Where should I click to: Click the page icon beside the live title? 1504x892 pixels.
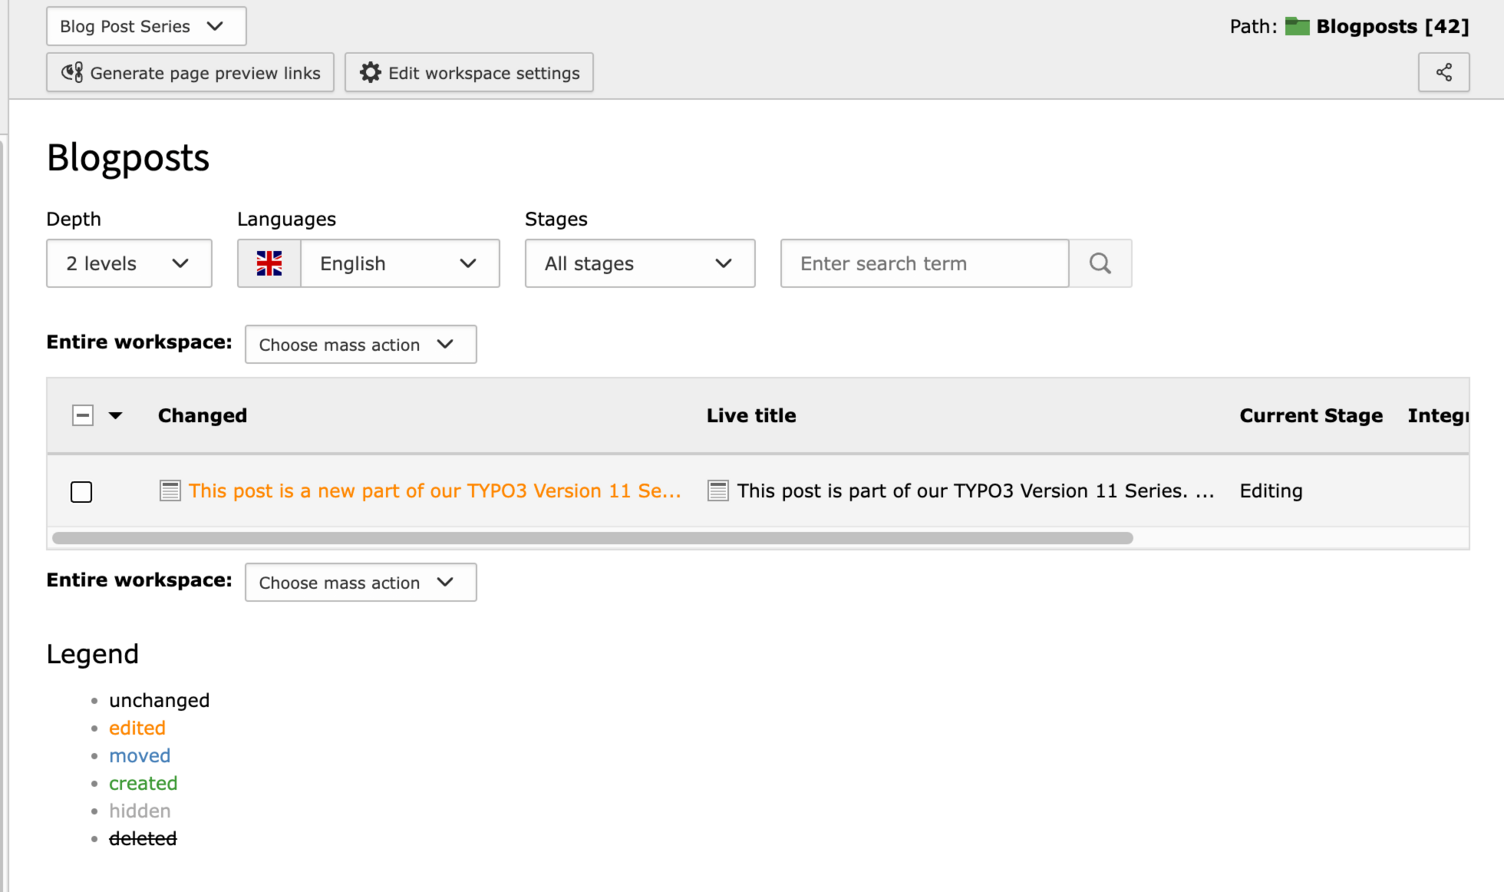pyautogui.click(x=717, y=490)
